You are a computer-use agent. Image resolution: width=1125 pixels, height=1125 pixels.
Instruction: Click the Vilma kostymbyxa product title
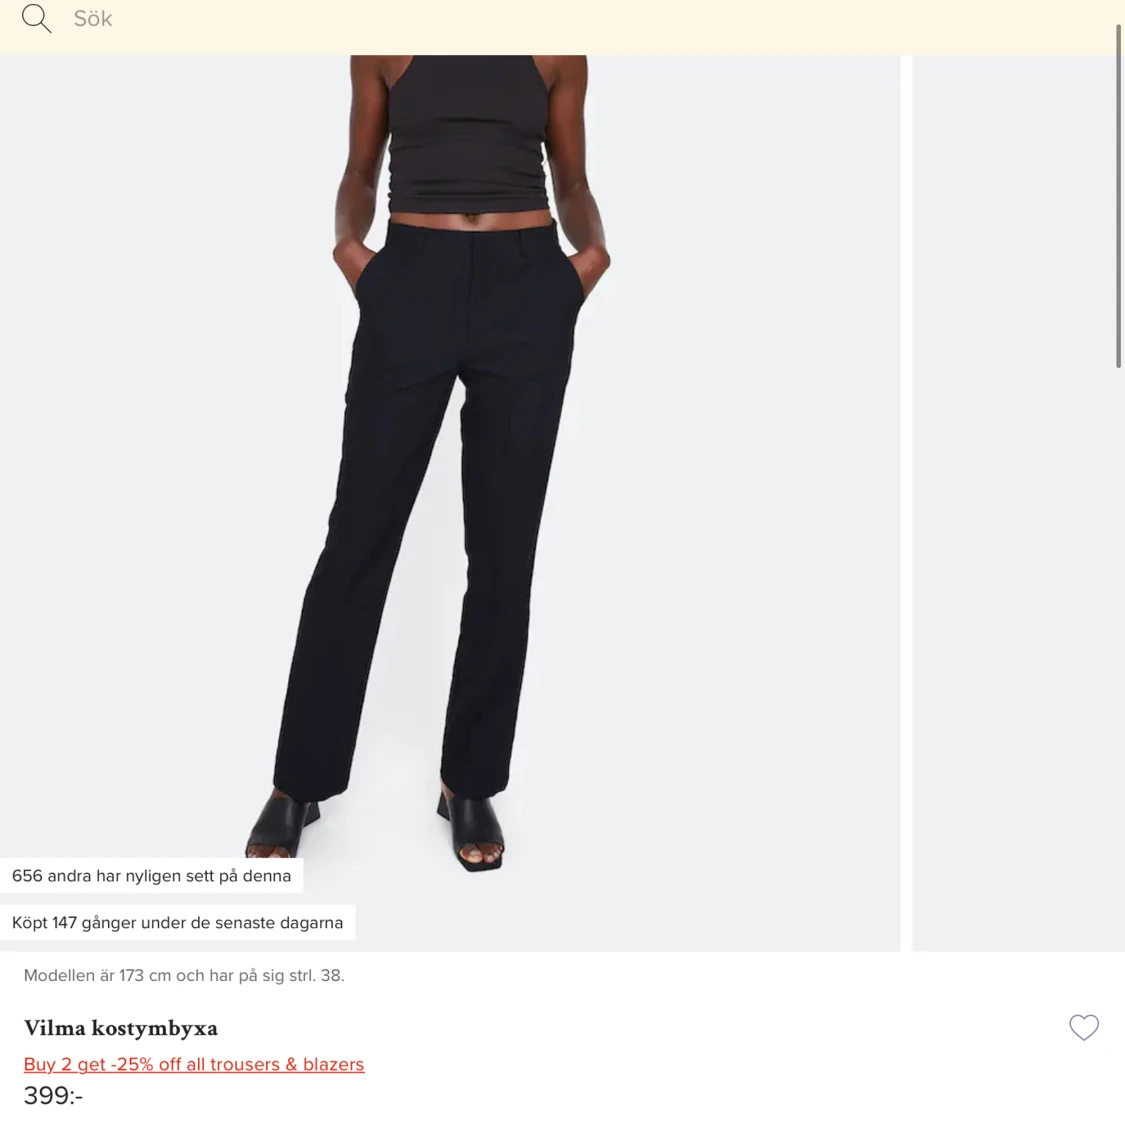pos(121,1028)
